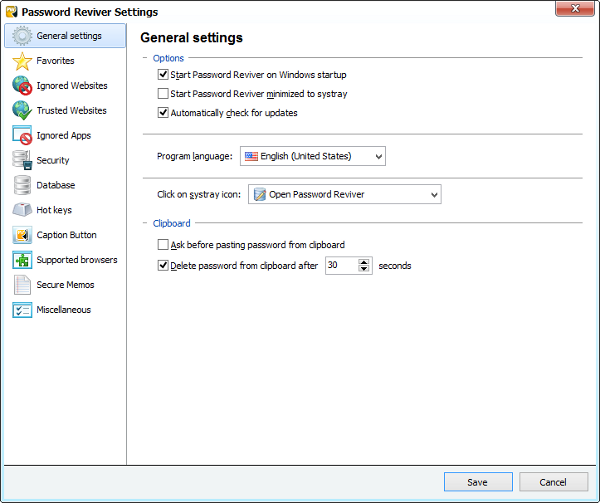Open the Favorites star icon
Image resolution: width=600 pixels, height=503 pixels.
click(22, 61)
